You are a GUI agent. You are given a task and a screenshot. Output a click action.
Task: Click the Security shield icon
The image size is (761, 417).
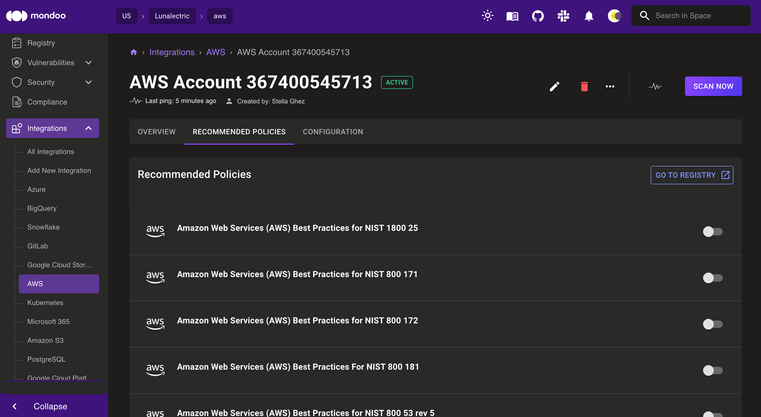point(17,82)
